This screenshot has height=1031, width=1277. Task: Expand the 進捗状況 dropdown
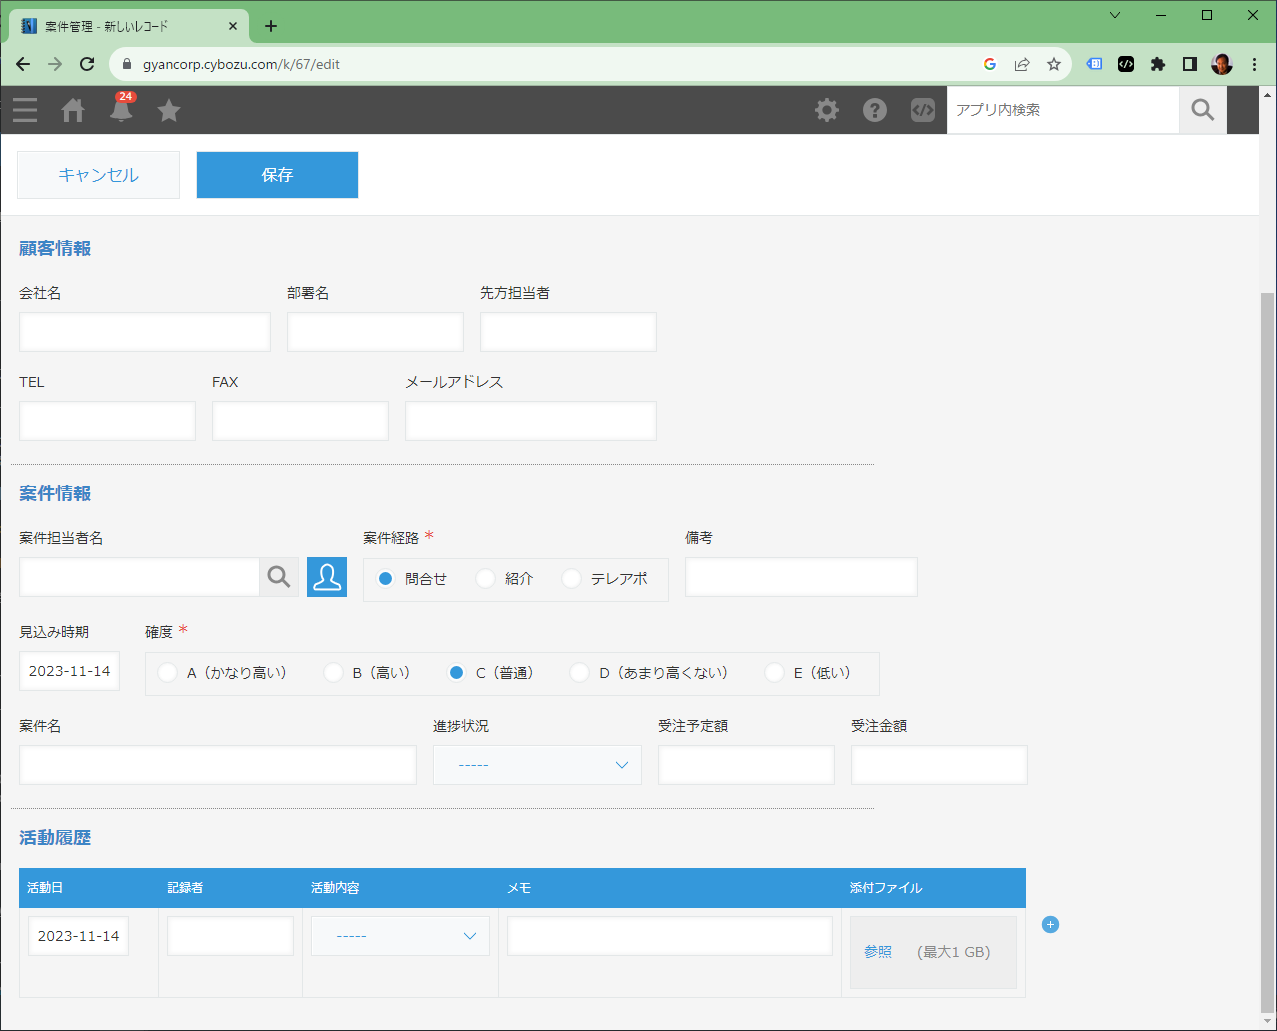(x=537, y=765)
